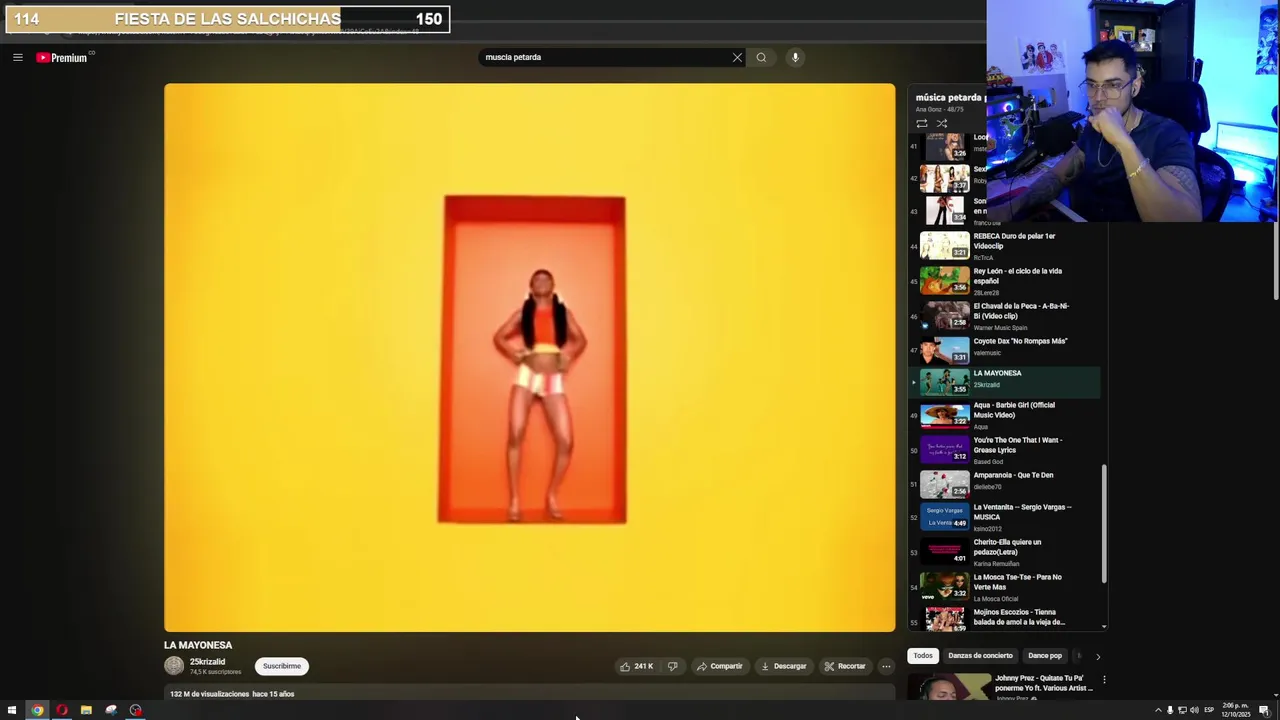Go to YouTube Premium home logo
Viewport: 1280px width, 720px height.
(x=64, y=57)
